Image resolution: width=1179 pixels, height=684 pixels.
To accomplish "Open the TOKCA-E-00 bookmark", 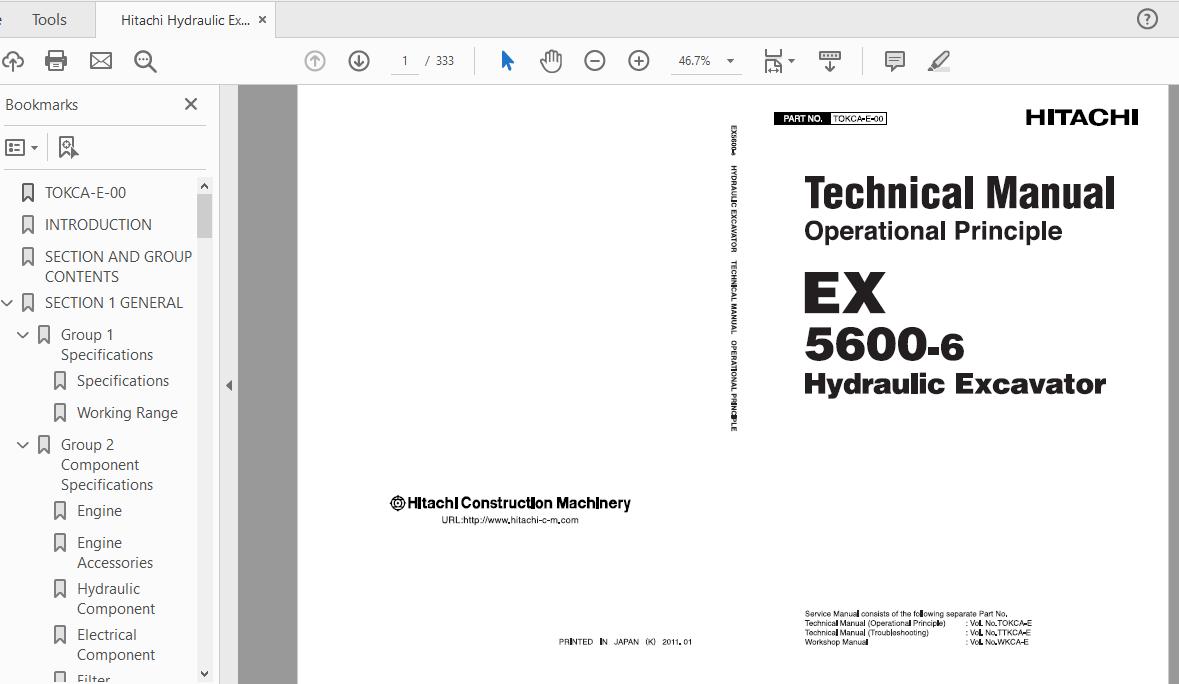I will [85, 192].
